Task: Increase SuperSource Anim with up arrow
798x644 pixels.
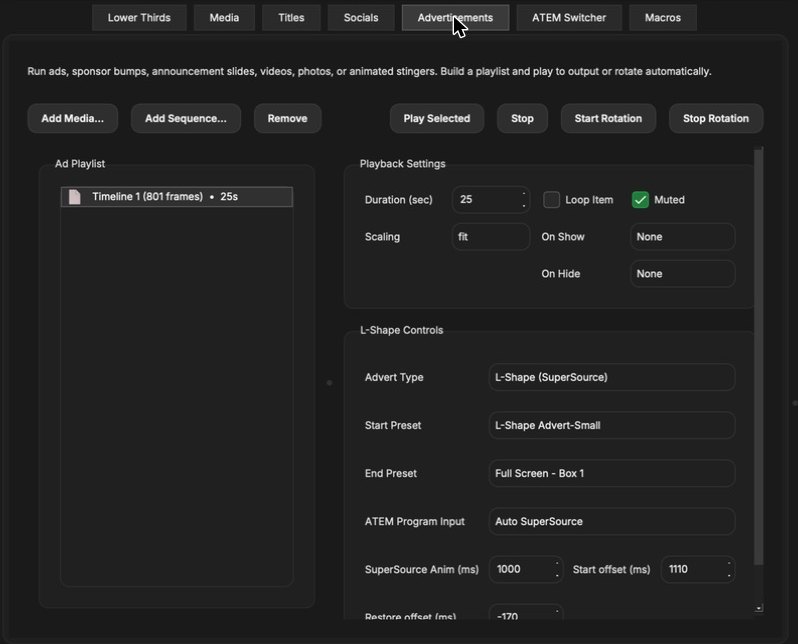Action: pos(557,564)
